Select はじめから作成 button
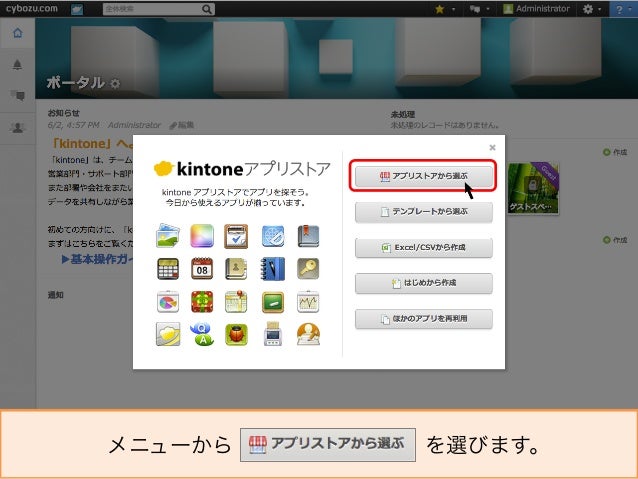This screenshot has width=638, height=479. coord(423,283)
